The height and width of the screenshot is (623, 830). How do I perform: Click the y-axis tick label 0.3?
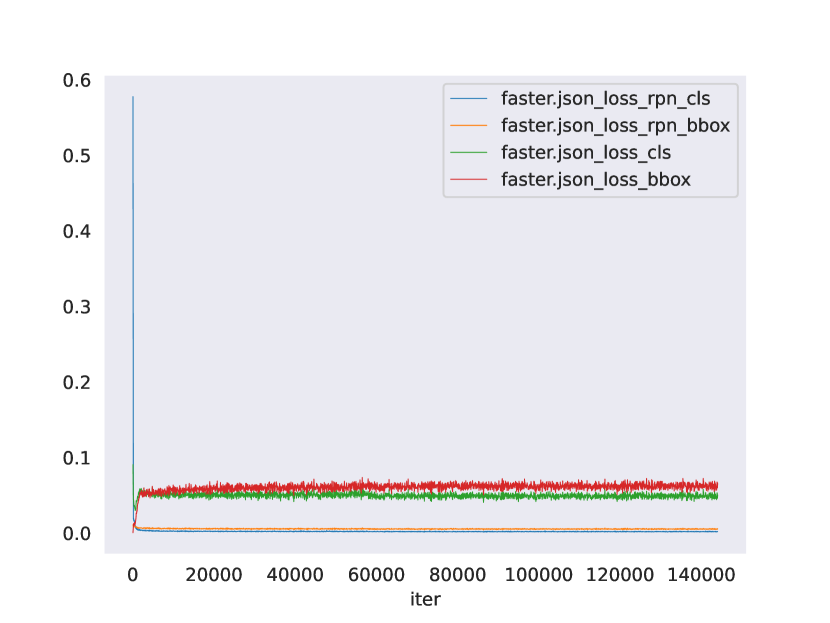point(77,307)
